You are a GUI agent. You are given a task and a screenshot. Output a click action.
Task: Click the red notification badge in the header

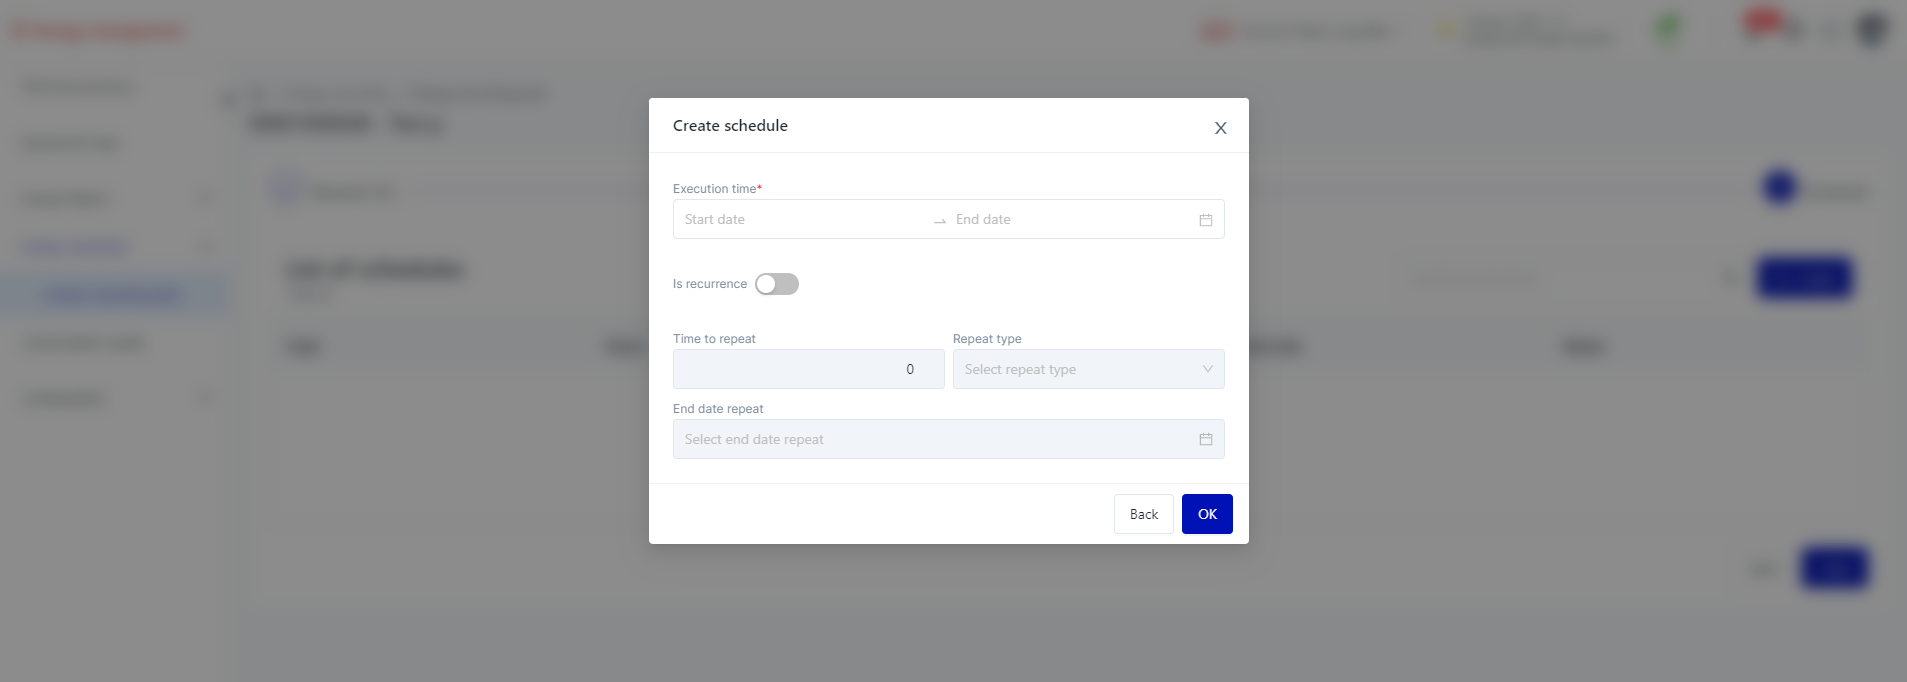coord(1762,20)
